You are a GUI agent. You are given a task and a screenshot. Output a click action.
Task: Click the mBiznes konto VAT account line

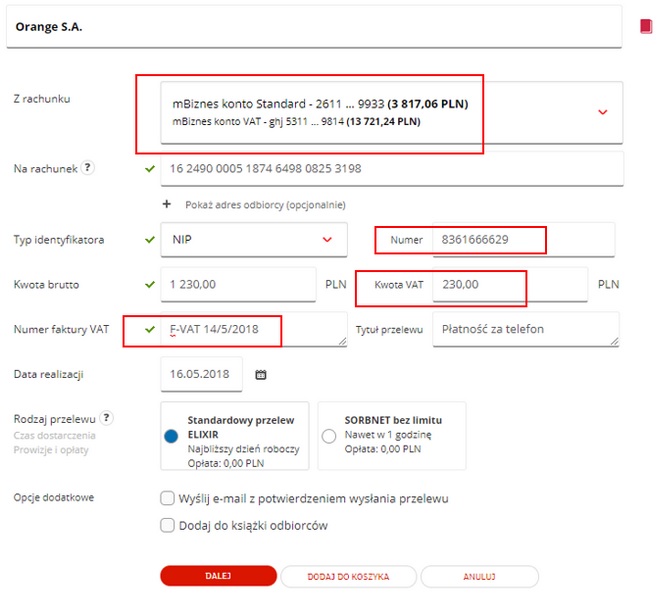[x=296, y=122]
